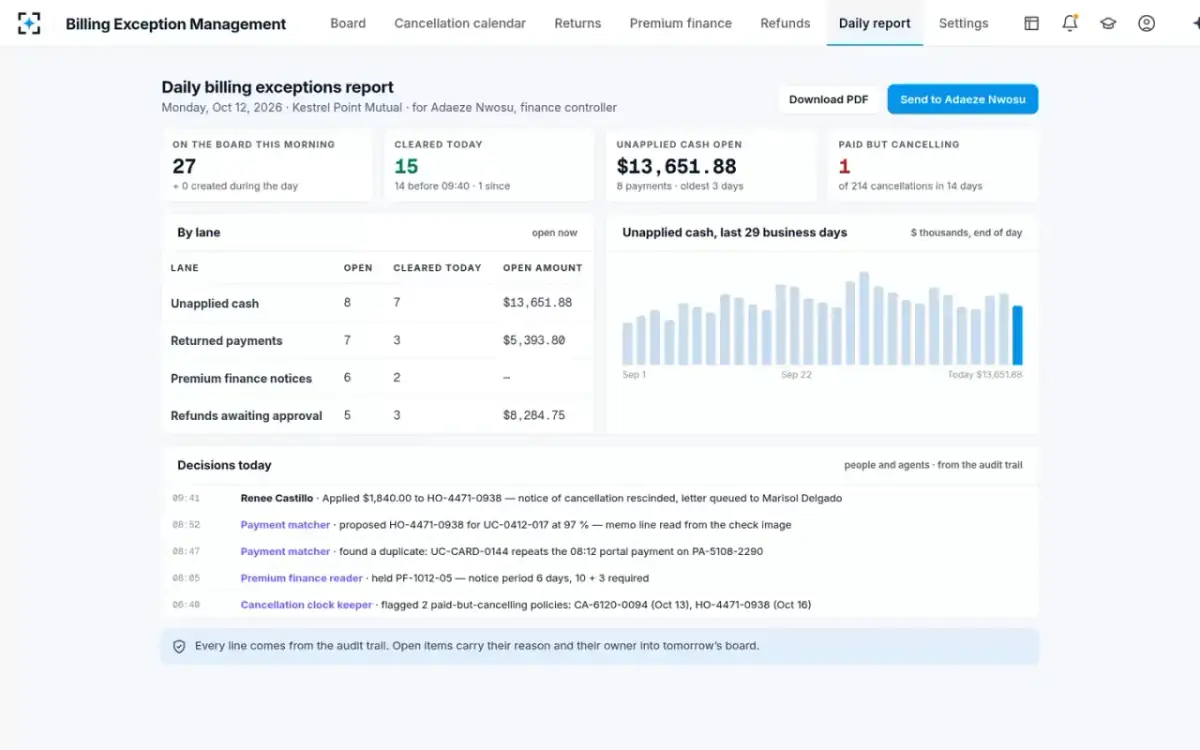Click the Billing Exception Management logo icon
The image size is (1200, 750).
[29, 23]
